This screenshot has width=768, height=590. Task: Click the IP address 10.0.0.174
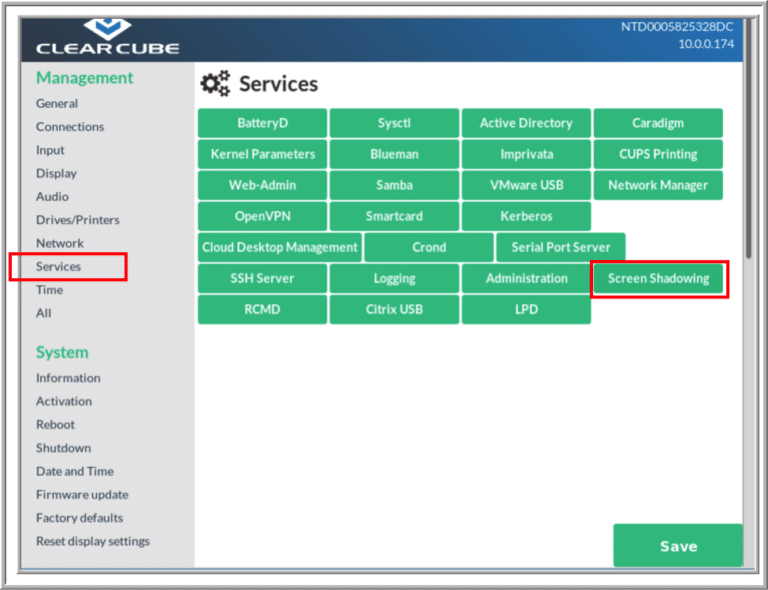[706, 44]
